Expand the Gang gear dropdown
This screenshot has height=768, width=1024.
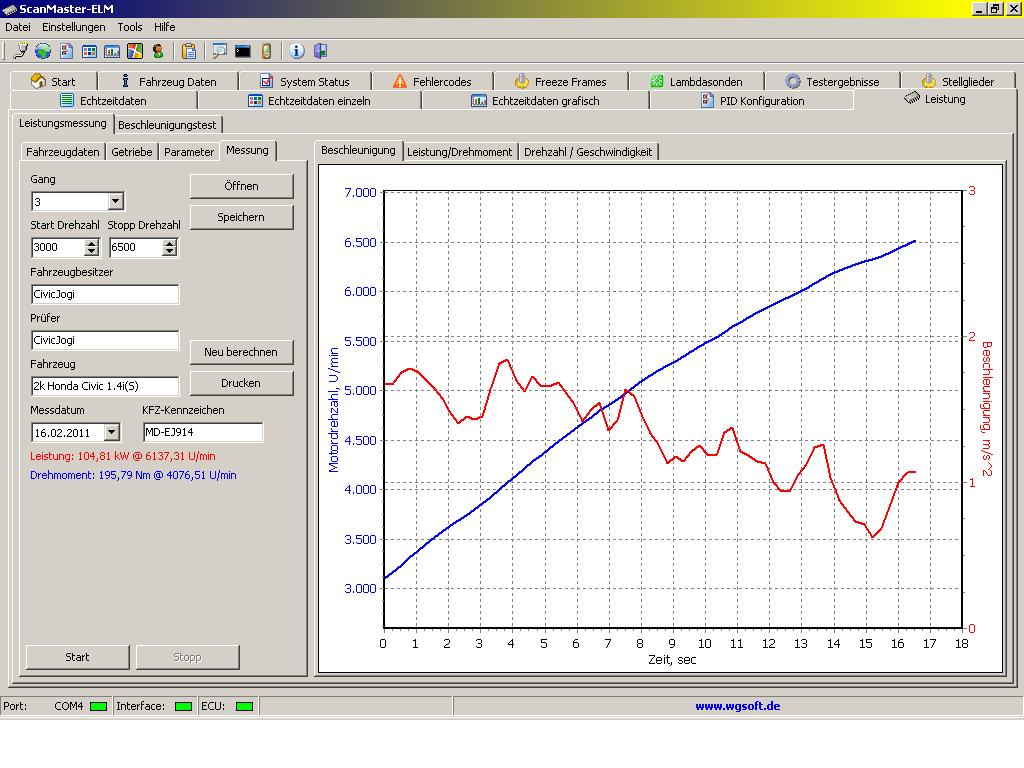click(x=115, y=202)
